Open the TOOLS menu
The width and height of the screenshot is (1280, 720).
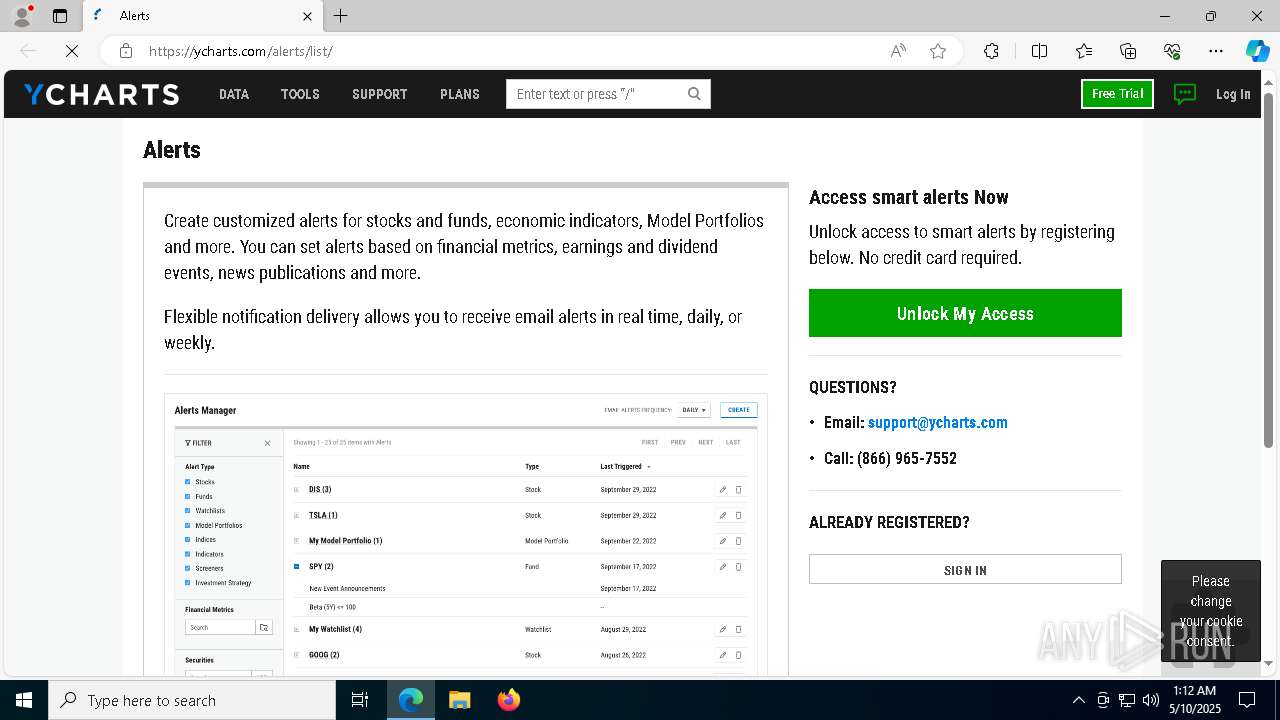[300, 94]
